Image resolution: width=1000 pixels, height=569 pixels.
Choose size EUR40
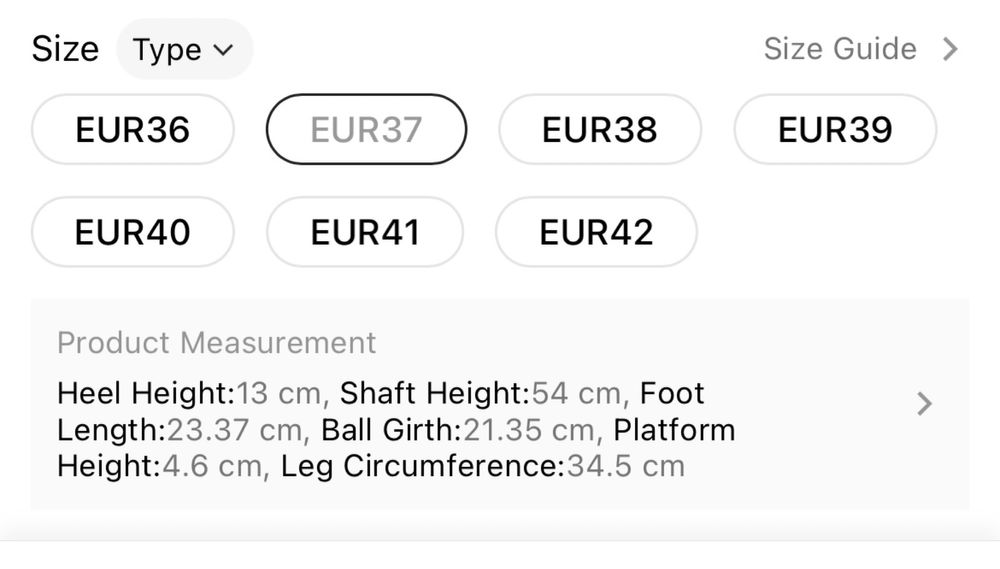click(x=132, y=232)
